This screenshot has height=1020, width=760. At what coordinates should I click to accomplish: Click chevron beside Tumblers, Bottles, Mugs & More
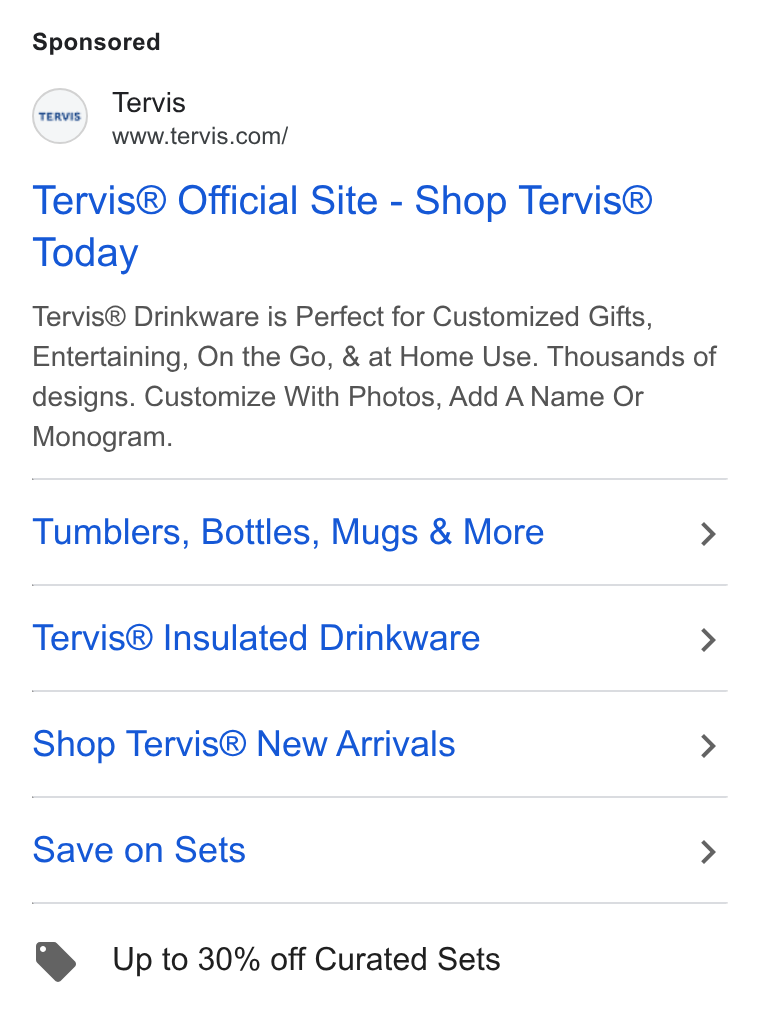coord(708,533)
